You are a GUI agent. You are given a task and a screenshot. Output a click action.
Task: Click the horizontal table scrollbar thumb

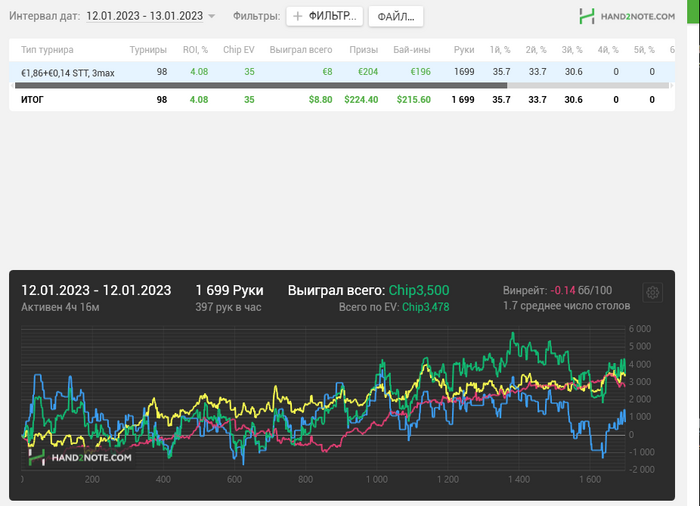(261, 85)
